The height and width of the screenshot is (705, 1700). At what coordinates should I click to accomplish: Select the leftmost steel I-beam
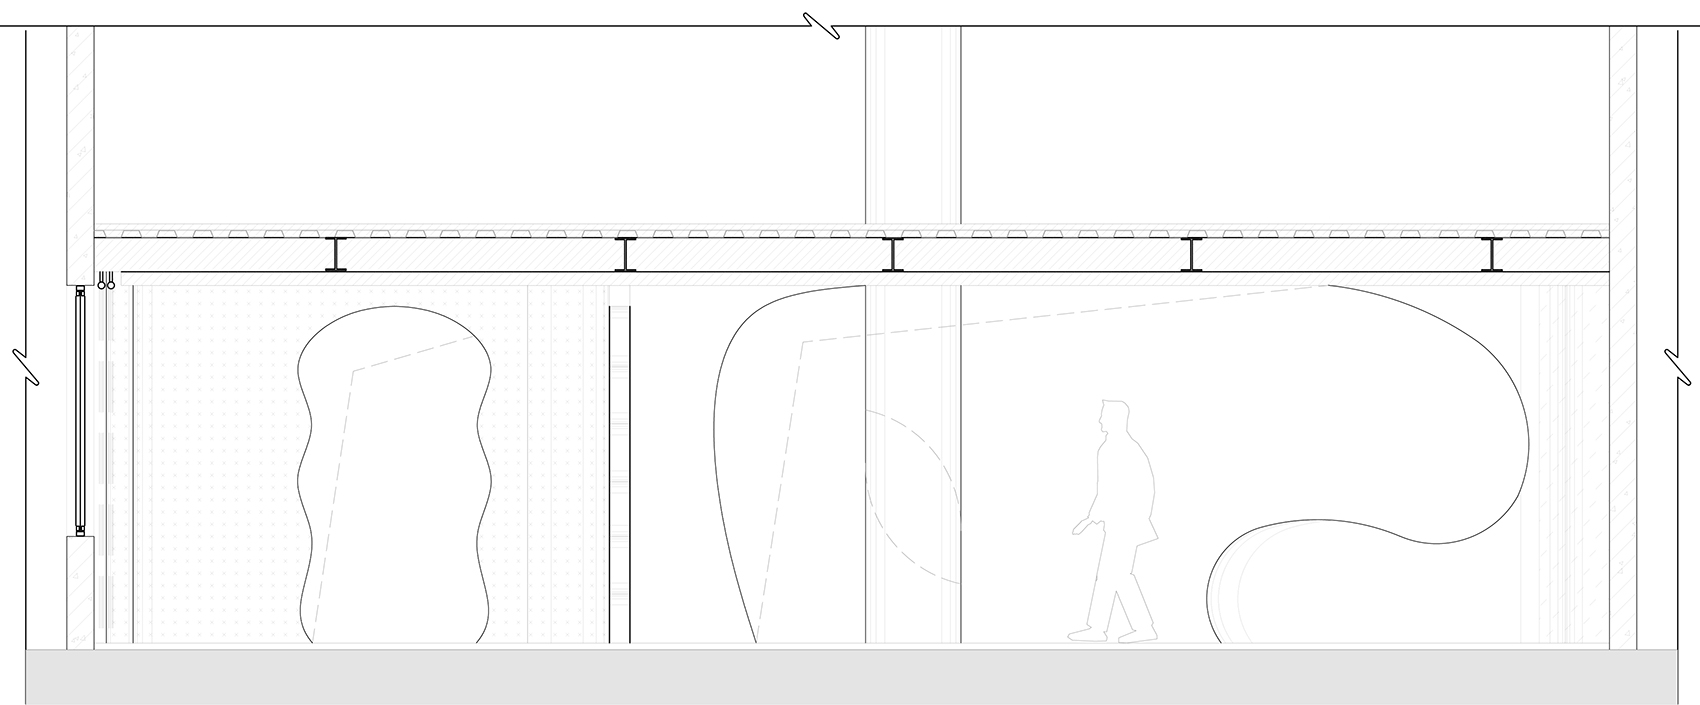click(x=338, y=254)
